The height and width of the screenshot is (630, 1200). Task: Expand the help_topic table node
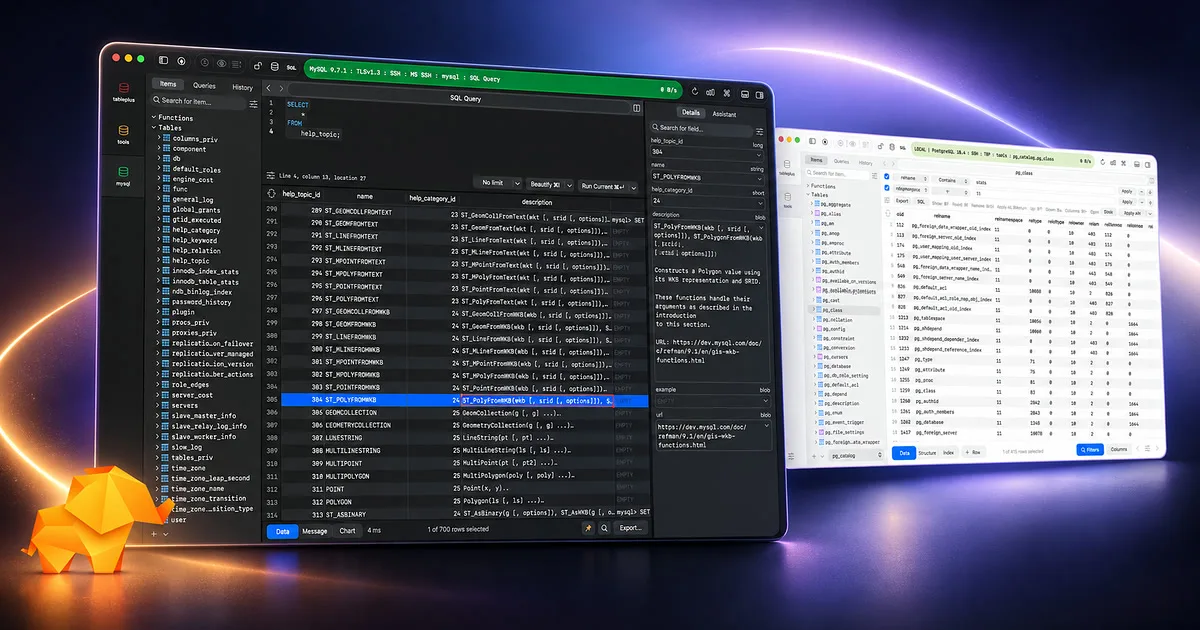point(157,260)
